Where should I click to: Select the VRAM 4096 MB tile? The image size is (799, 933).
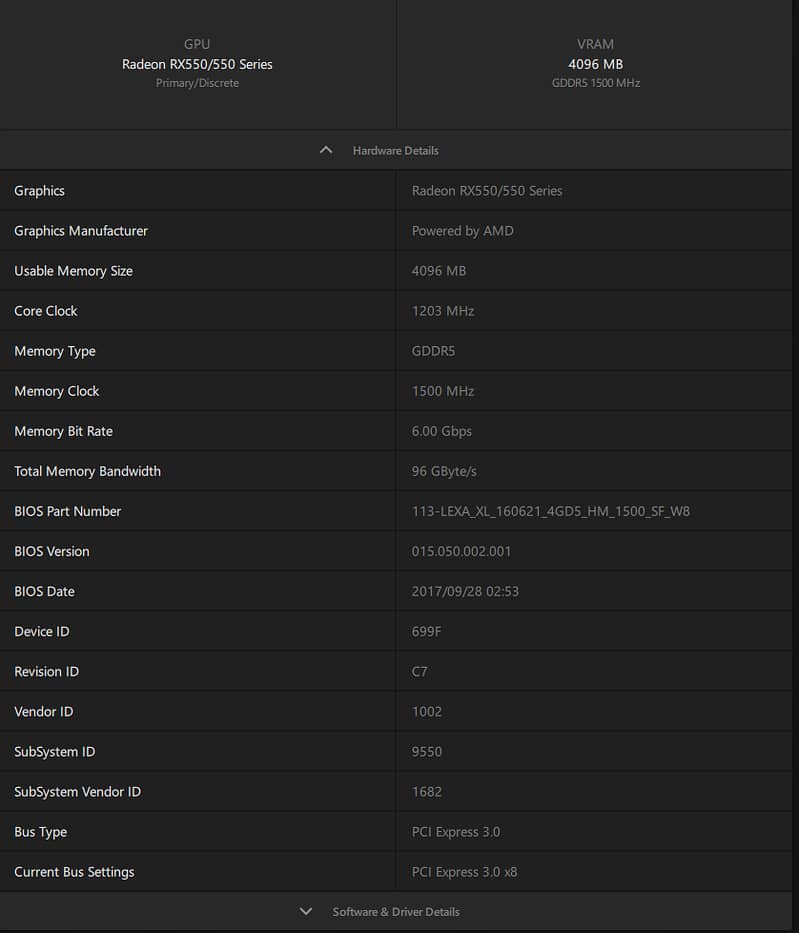595,64
